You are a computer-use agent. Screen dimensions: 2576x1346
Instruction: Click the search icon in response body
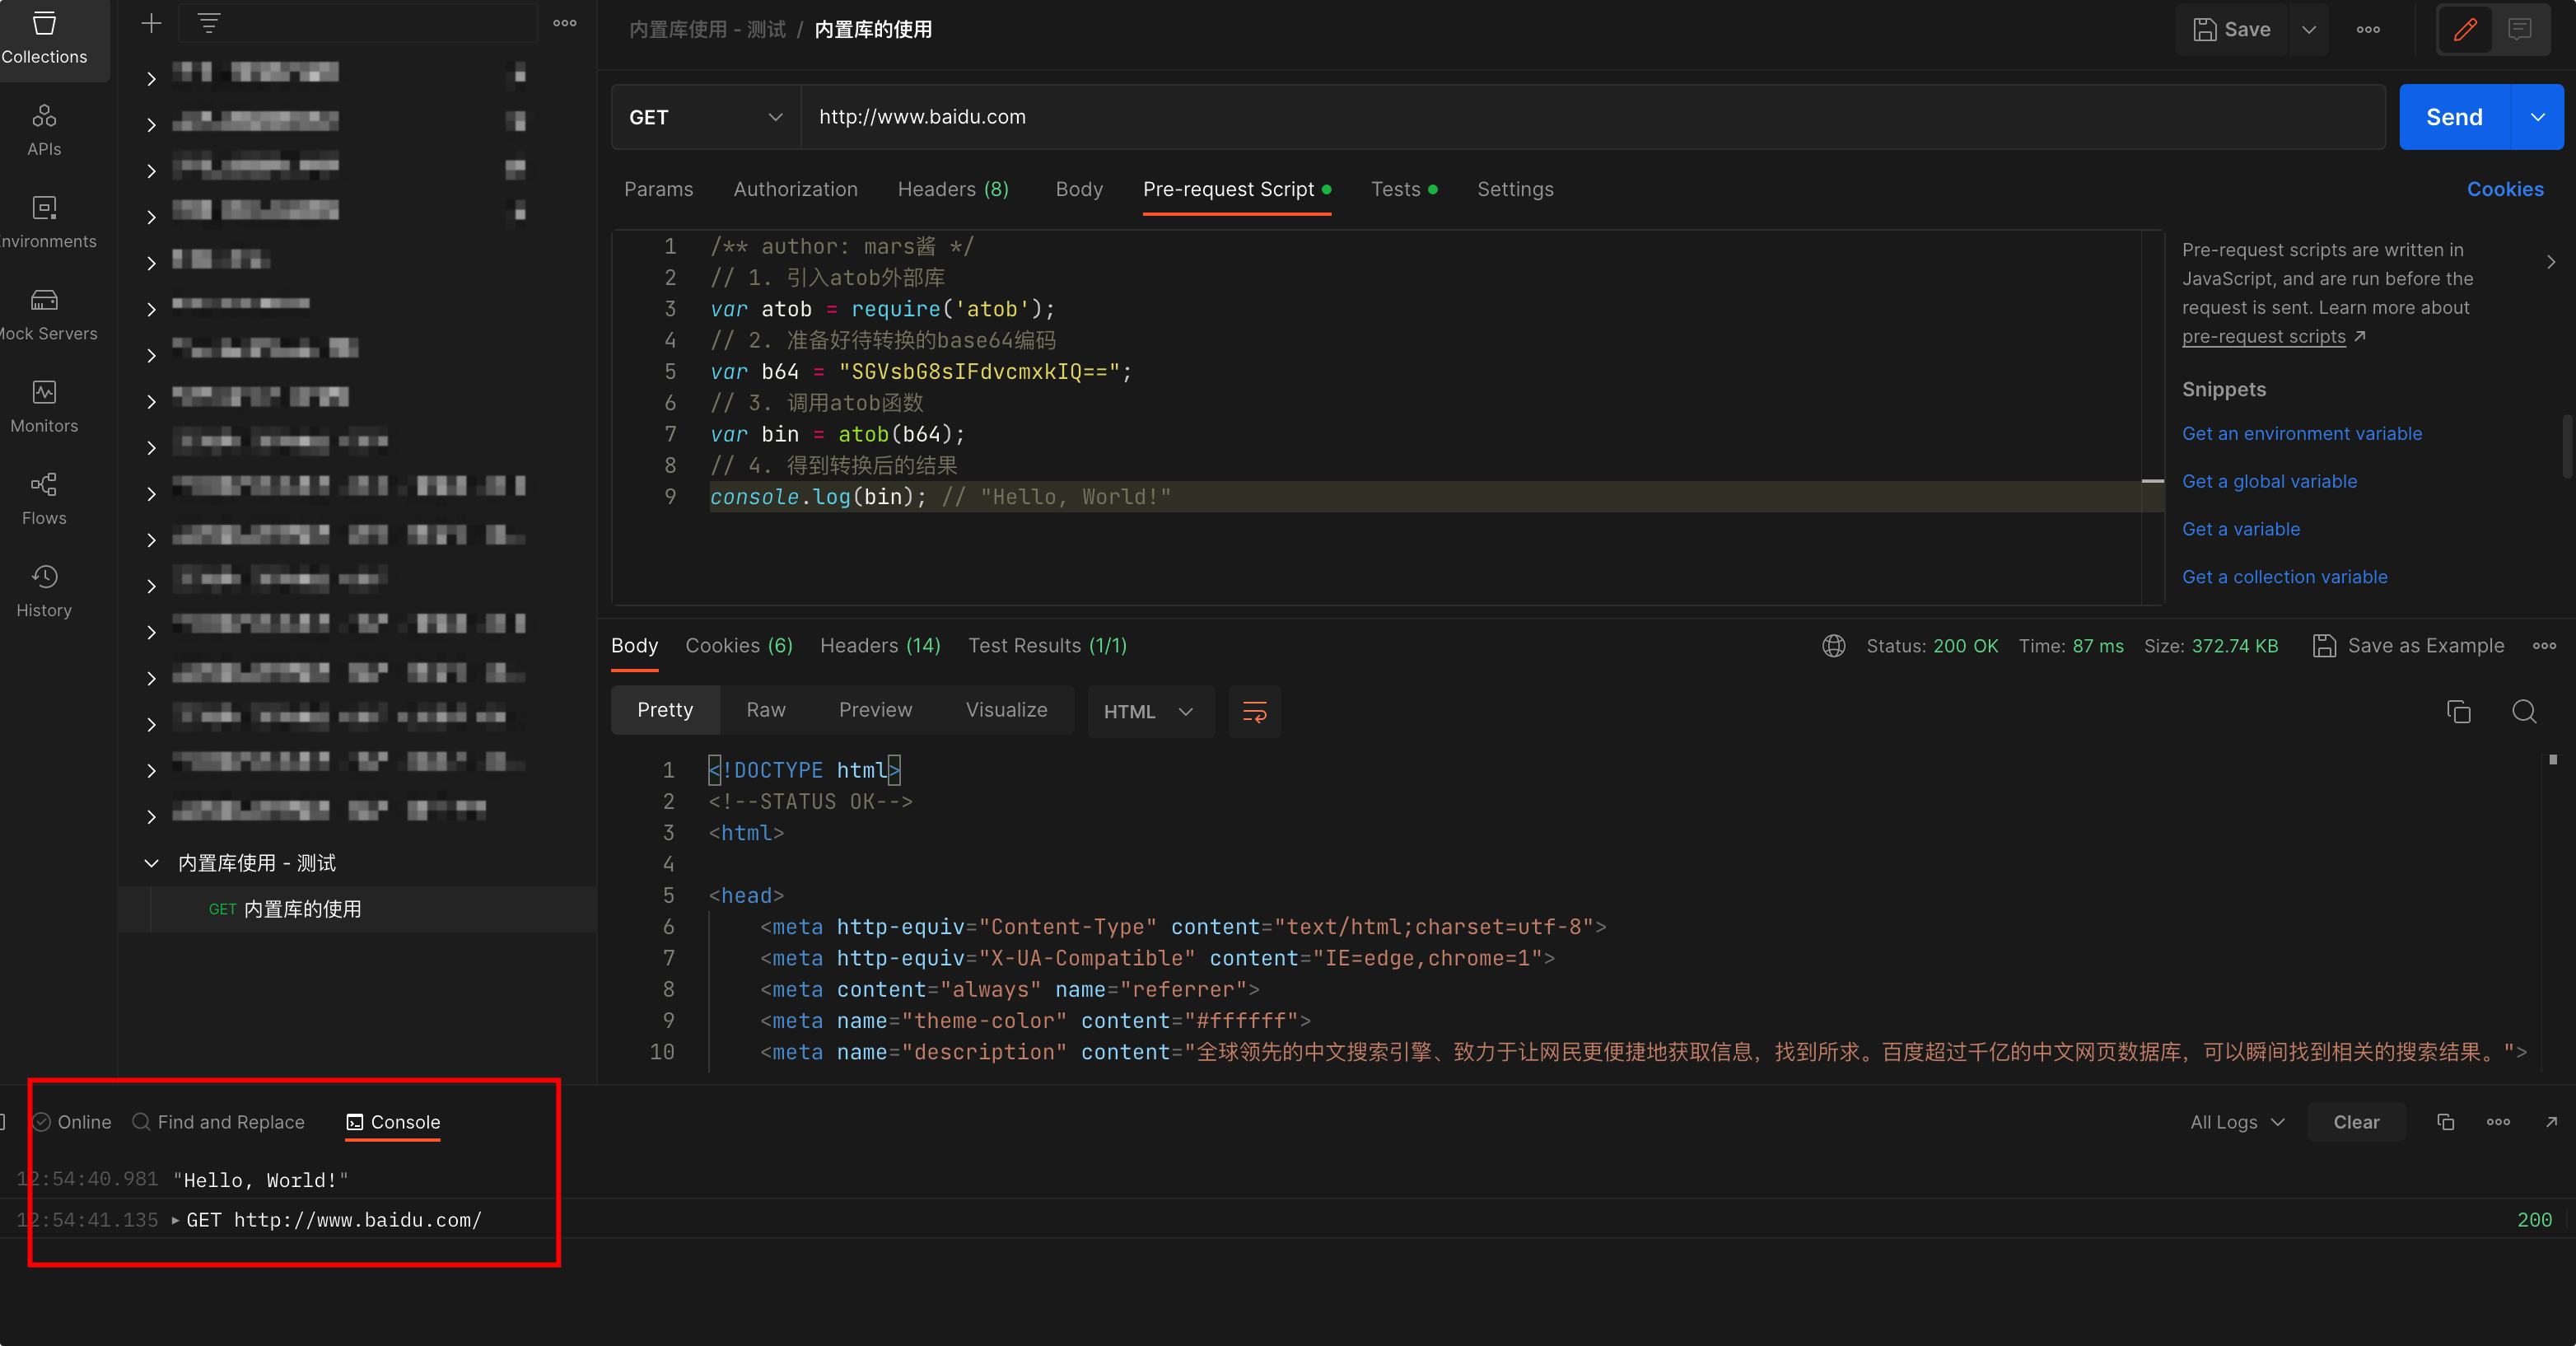click(2523, 711)
